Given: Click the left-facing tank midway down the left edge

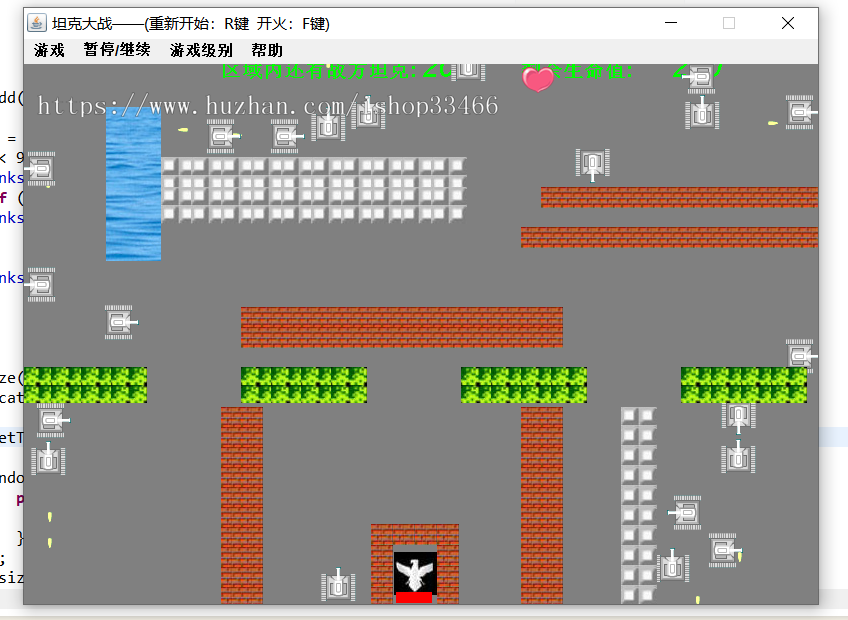Looking at the screenshot, I should click(x=40, y=285).
